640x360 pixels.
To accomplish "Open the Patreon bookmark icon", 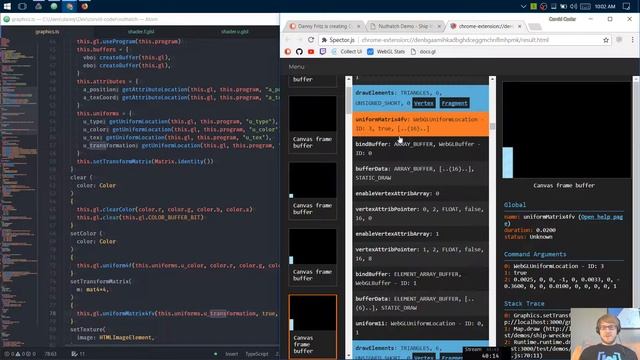I will (x=288, y=51).
